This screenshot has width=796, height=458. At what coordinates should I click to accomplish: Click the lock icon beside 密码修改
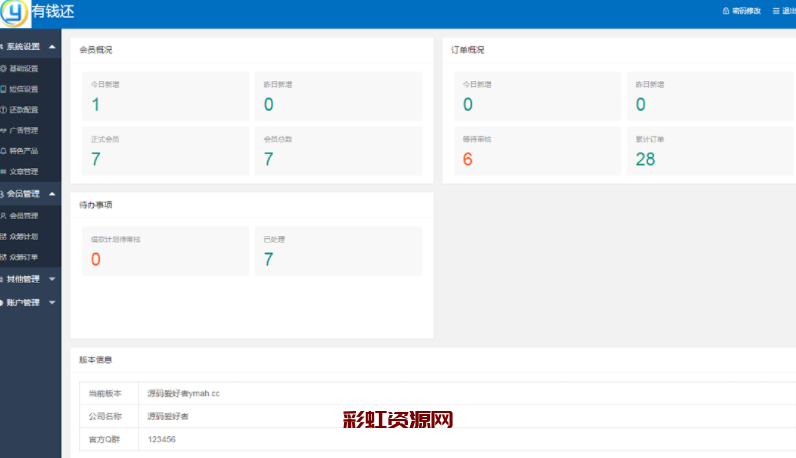click(x=726, y=11)
